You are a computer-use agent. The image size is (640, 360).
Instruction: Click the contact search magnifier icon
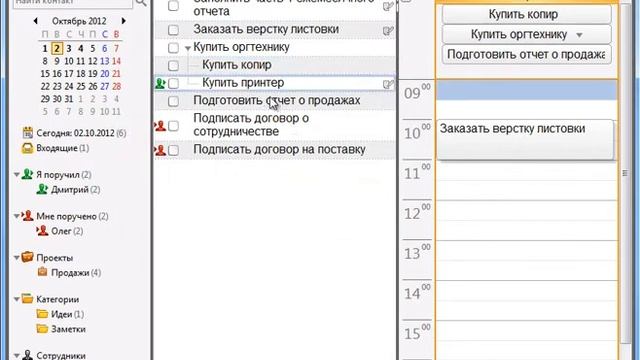pyautogui.click(x=141, y=3)
